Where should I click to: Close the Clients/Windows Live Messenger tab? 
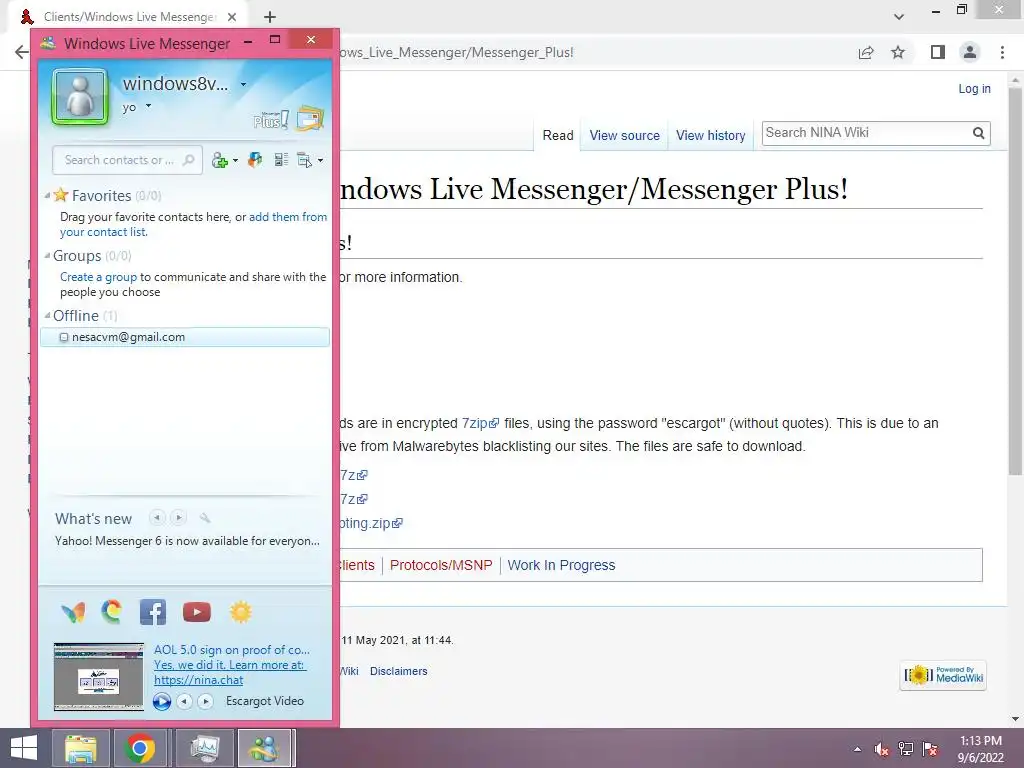[232, 17]
